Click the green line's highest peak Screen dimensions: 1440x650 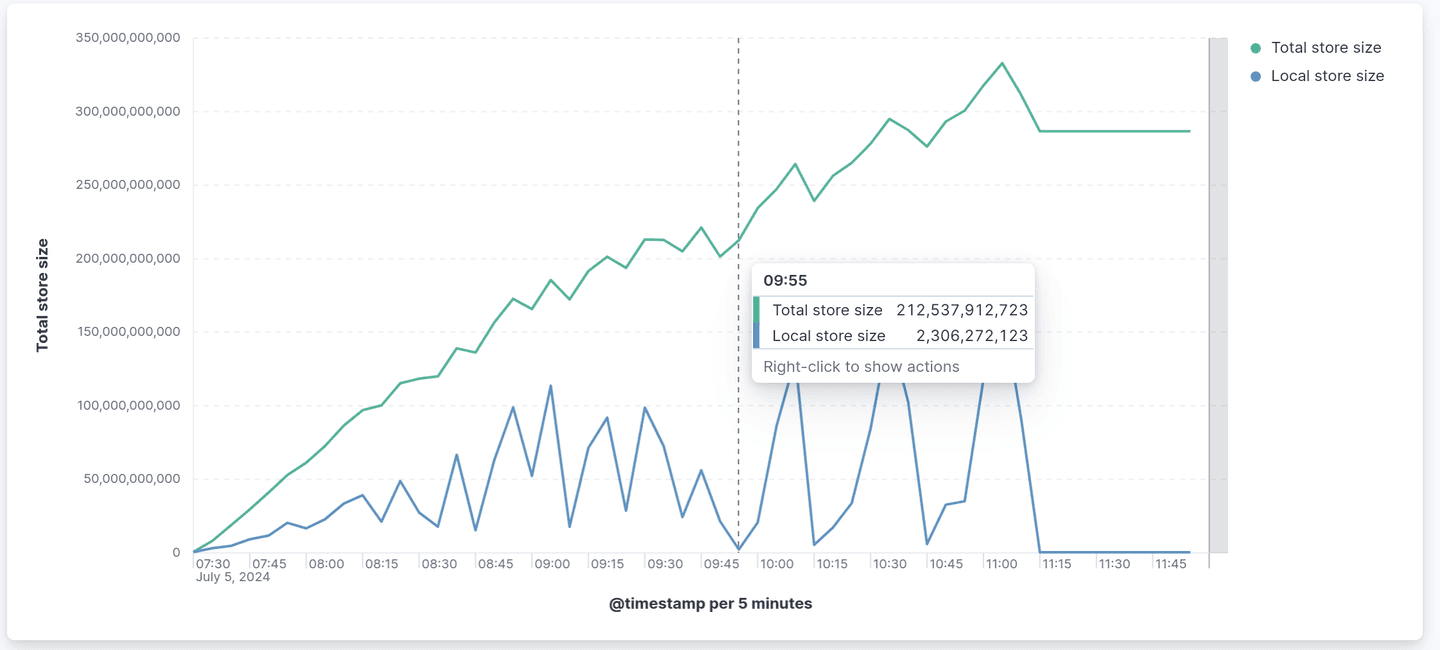click(x=1002, y=63)
